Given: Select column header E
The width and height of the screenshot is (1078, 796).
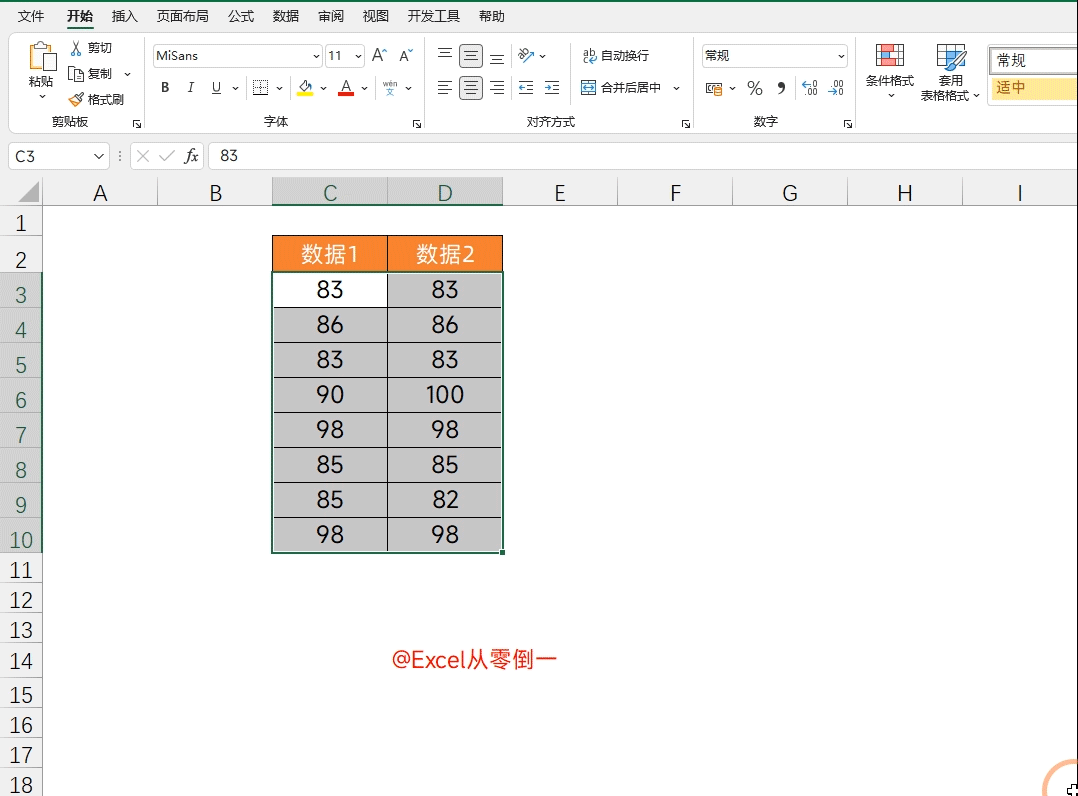Looking at the screenshot, I should tap(560, 193).
